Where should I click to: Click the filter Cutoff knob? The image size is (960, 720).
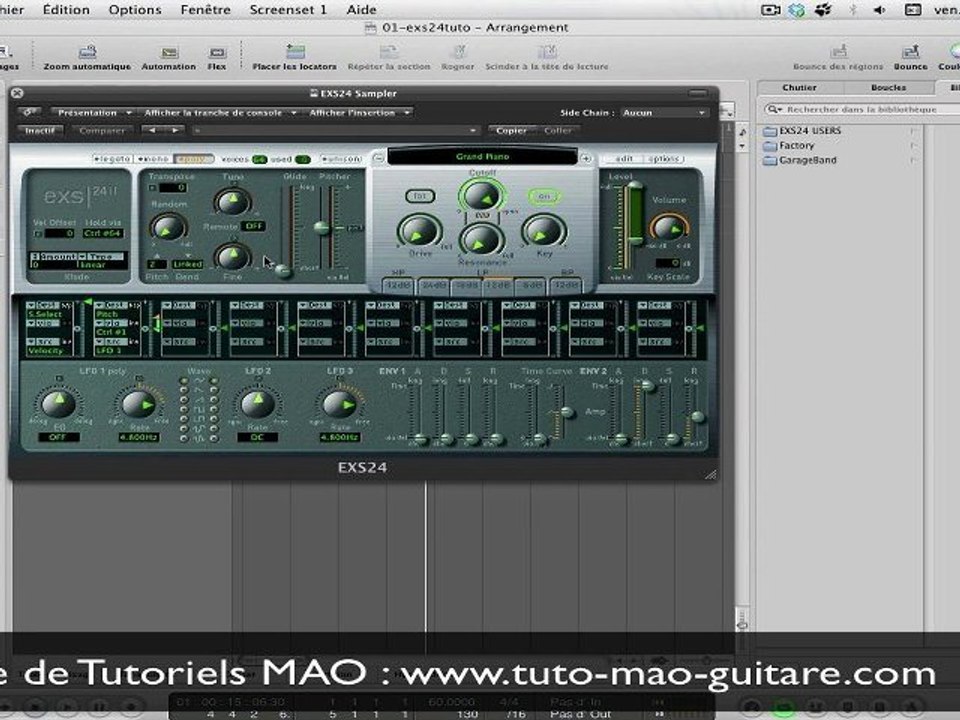(482, 196)
